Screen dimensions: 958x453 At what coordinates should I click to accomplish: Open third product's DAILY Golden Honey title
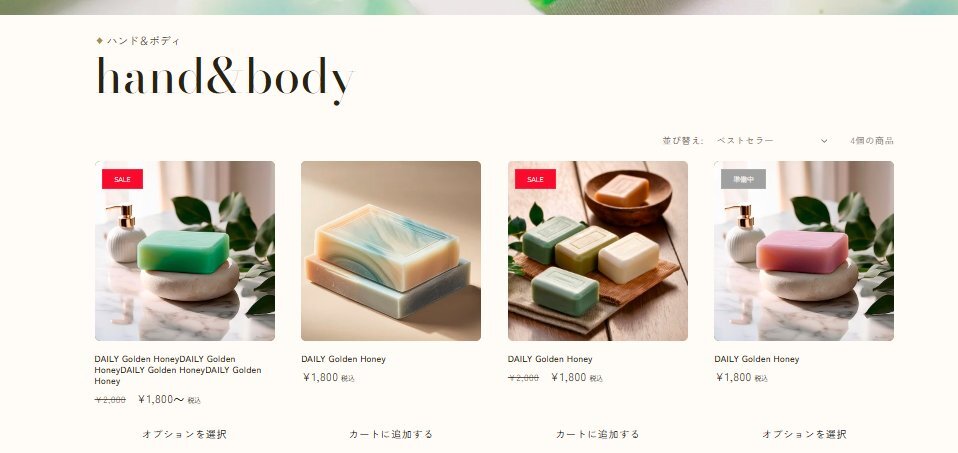550,359
